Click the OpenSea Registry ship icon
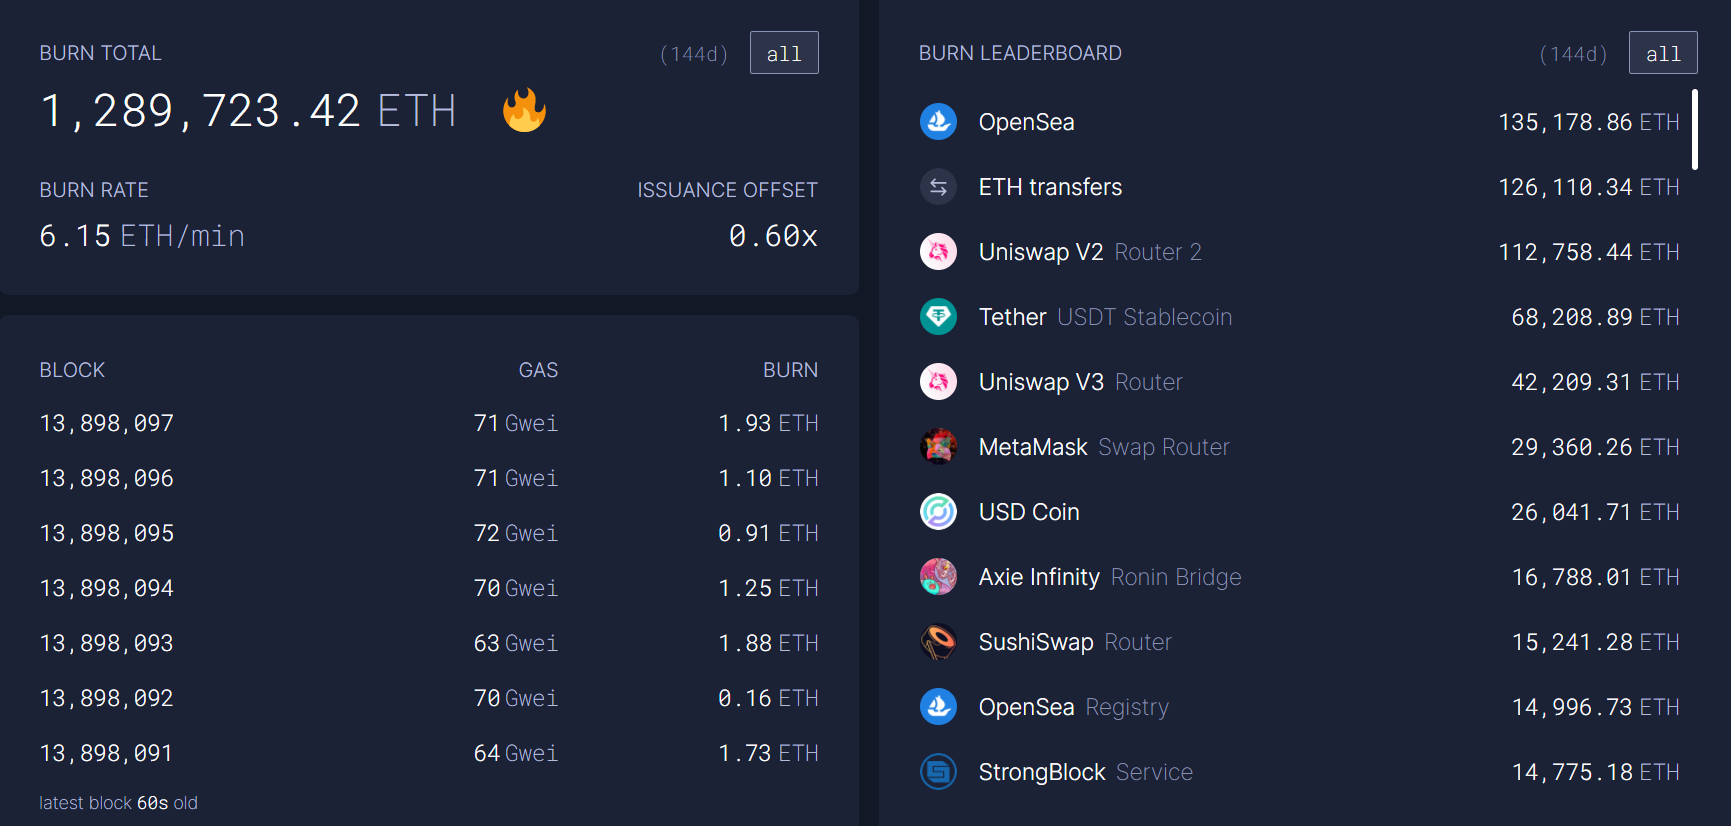This screenshot has width=1731, height=826. coord(938,707)
